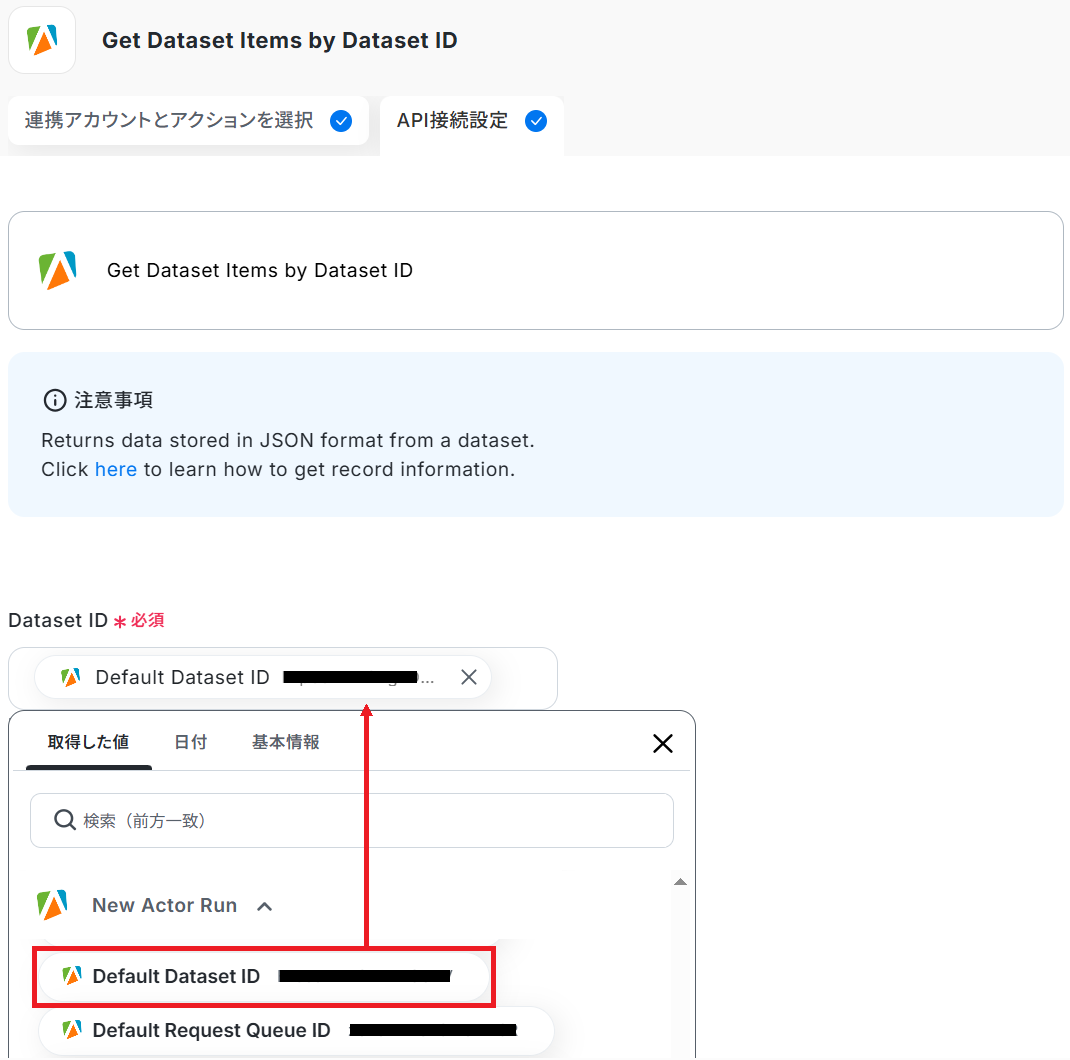This screenshot has height=1060, width=1070.
Task: Open the 連携アカウントとアクションを選択 tab
Action: pyautogui.click(x=188, y=121)
